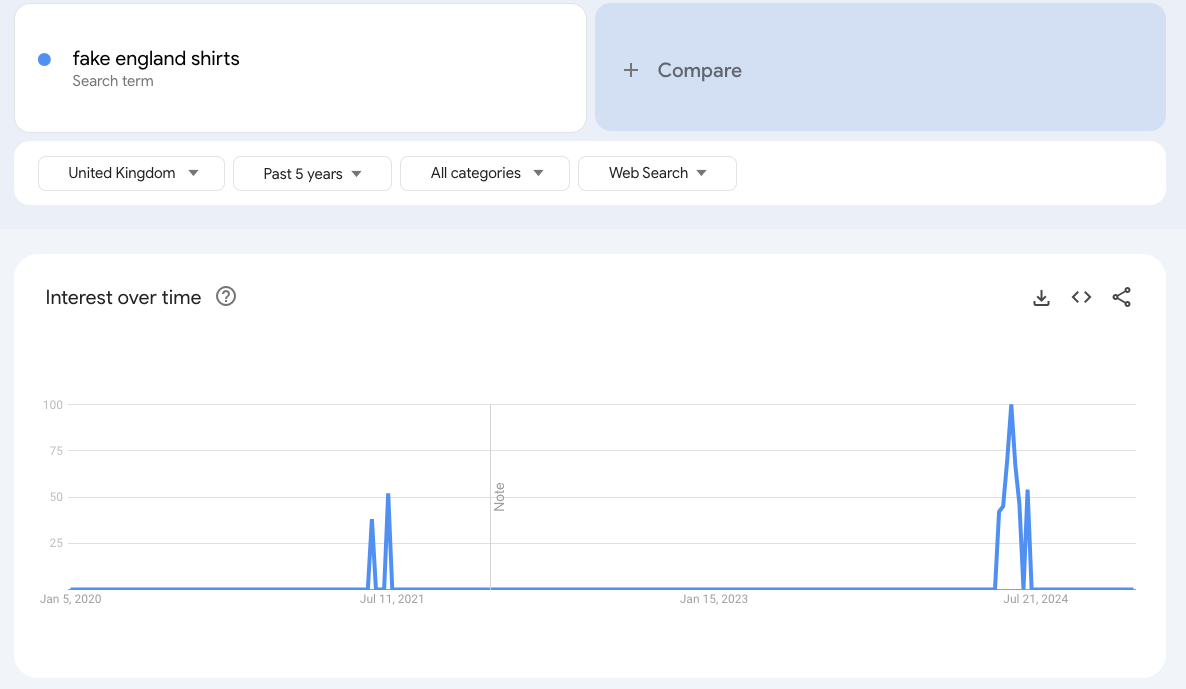Screen dimensions: 1186x689
Task: Click the plus icon in Compare box
Action: point(631,70)
